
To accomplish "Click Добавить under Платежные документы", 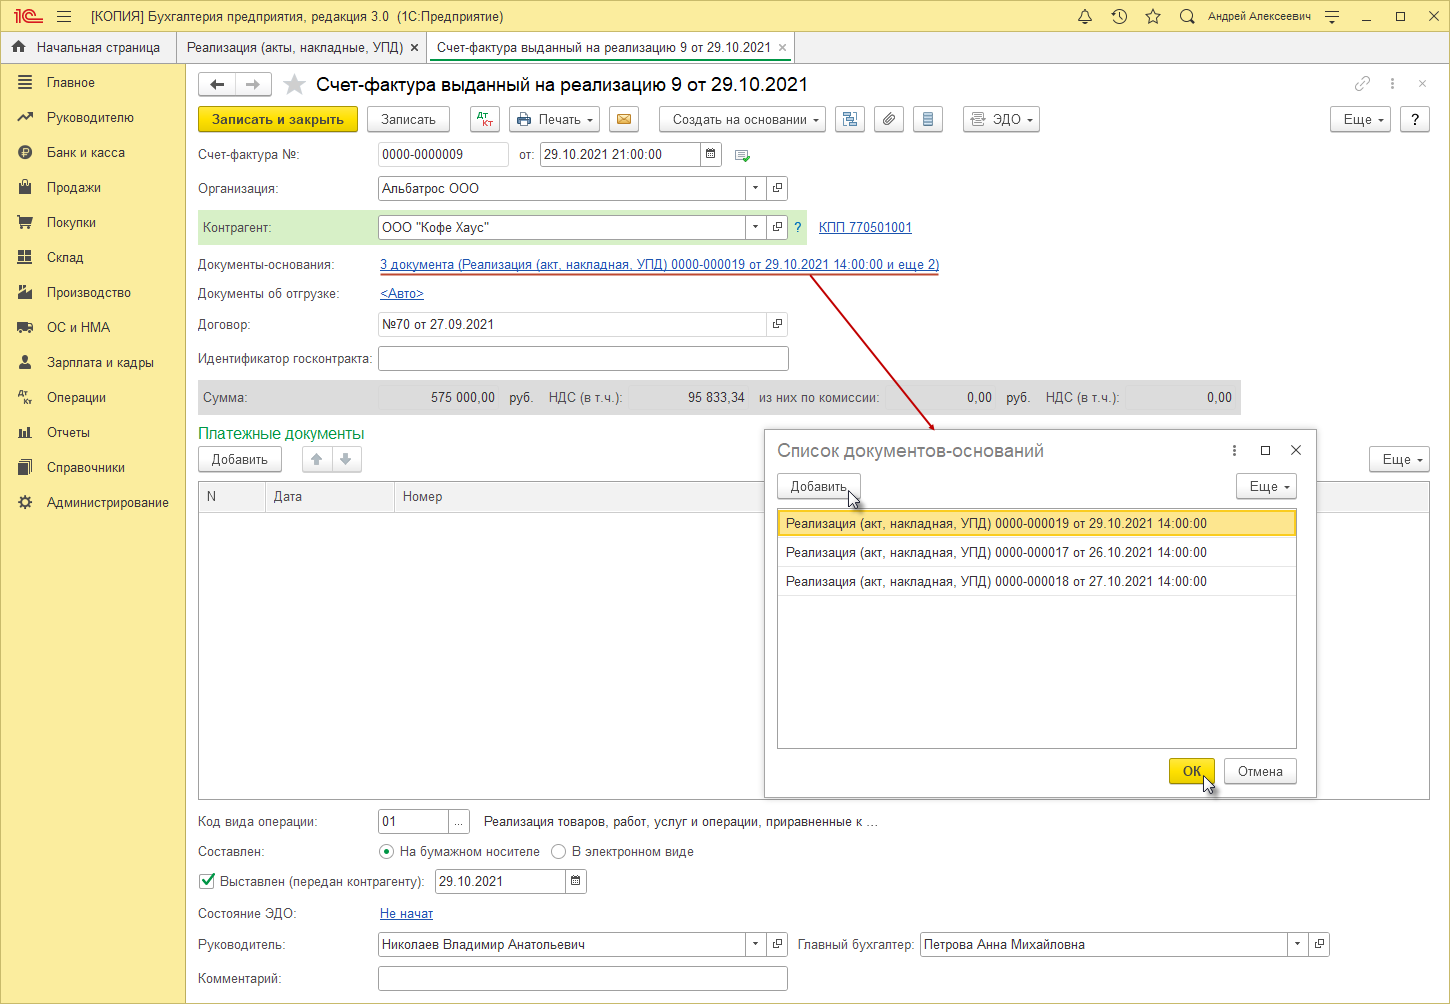I will pyautogui.click(x=240, y=459).
